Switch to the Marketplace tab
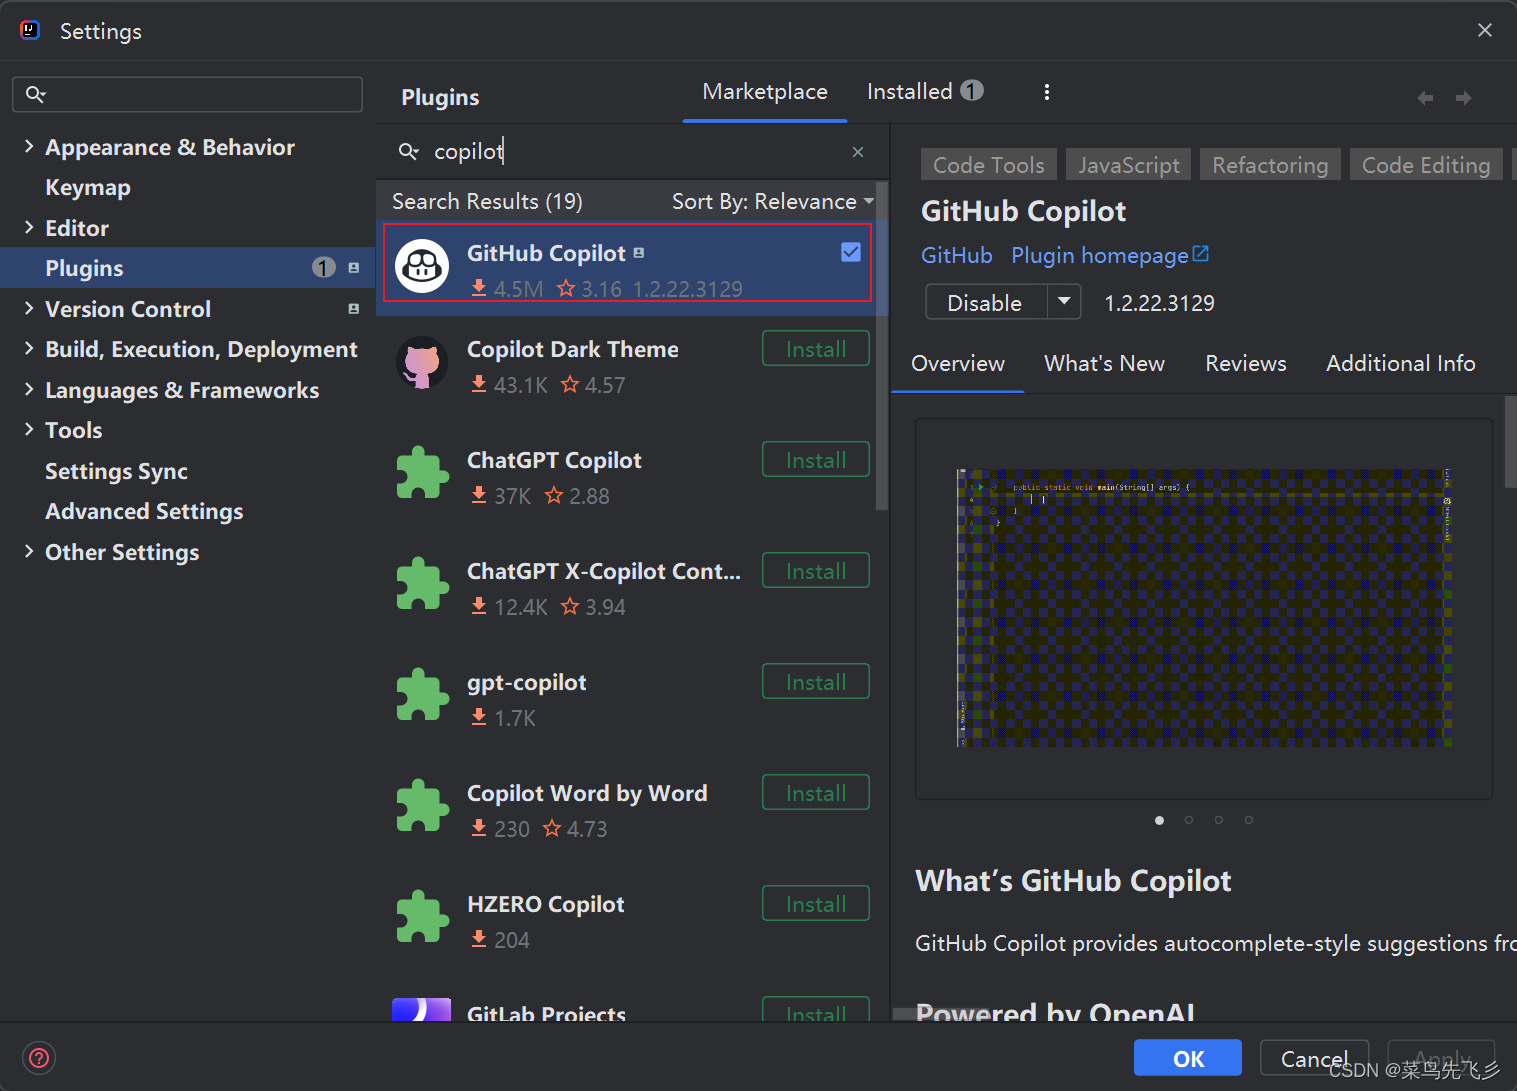This screenshot has width=1517, height=1091. coord(765,92)
